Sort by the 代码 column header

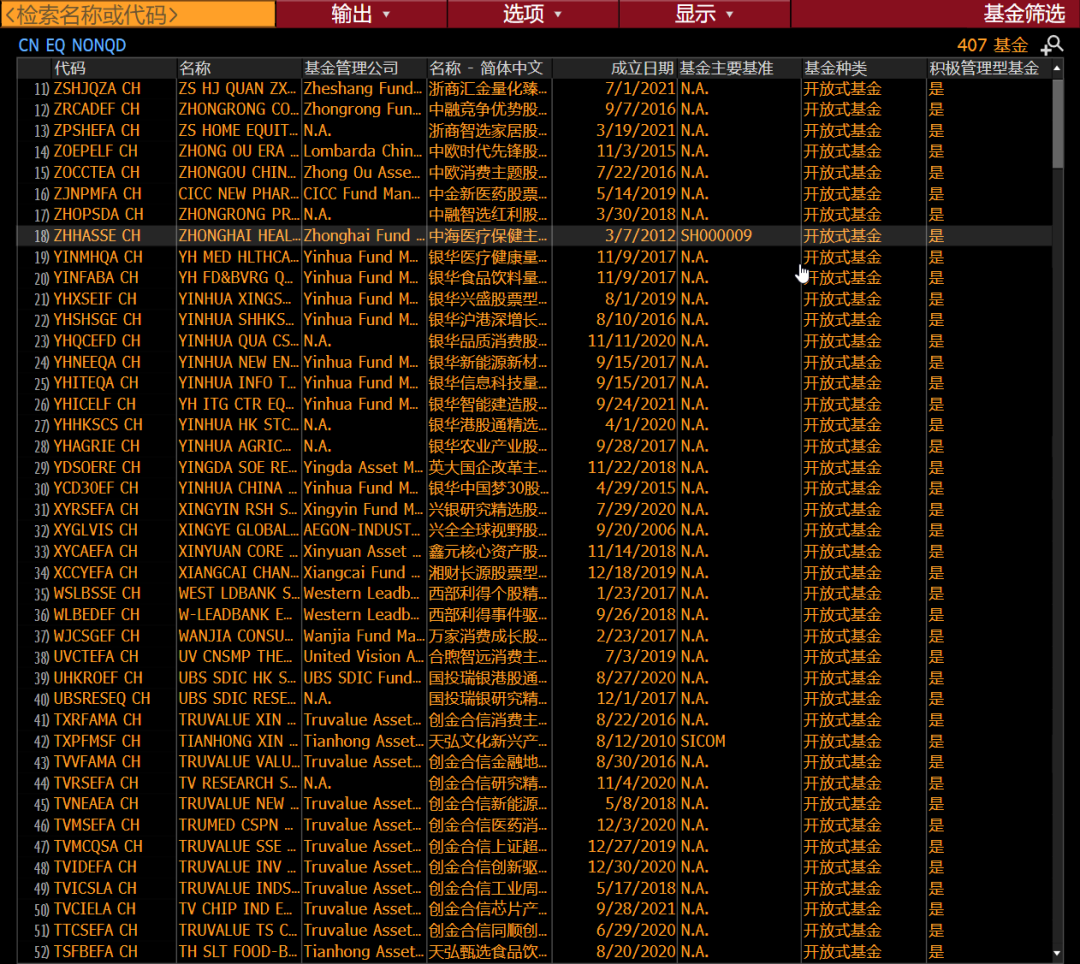click(70, 68)
